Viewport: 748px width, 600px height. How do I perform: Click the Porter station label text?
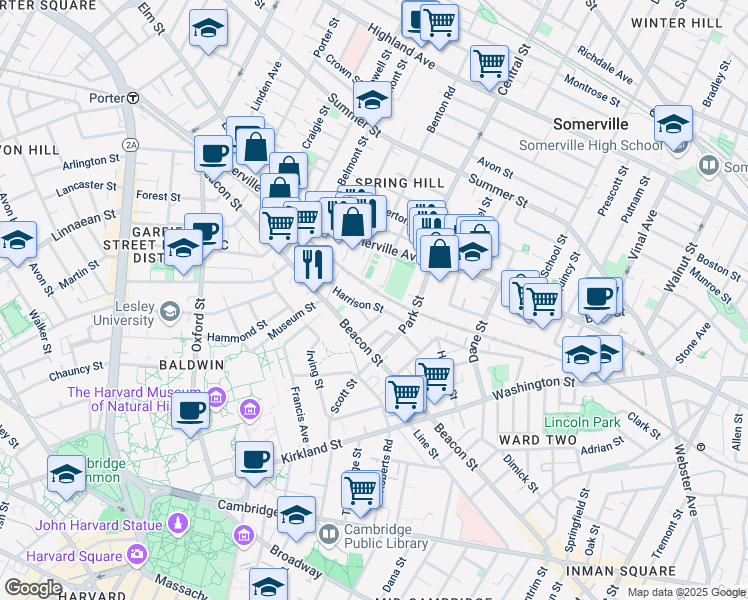107,98
